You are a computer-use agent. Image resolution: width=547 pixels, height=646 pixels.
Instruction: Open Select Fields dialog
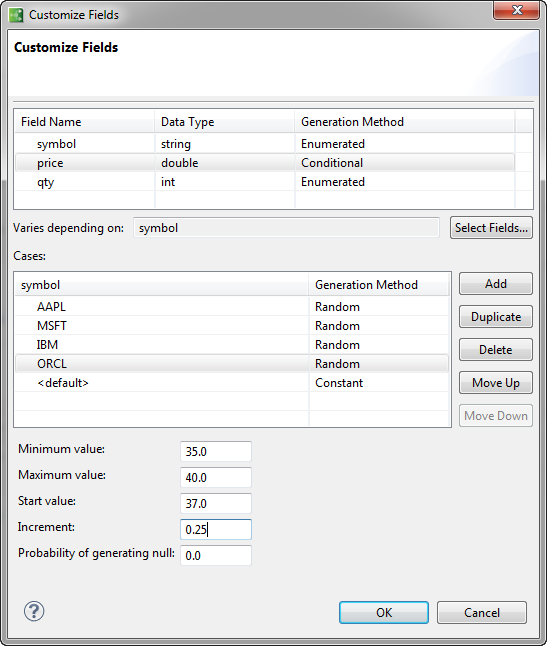pos(491,228)
